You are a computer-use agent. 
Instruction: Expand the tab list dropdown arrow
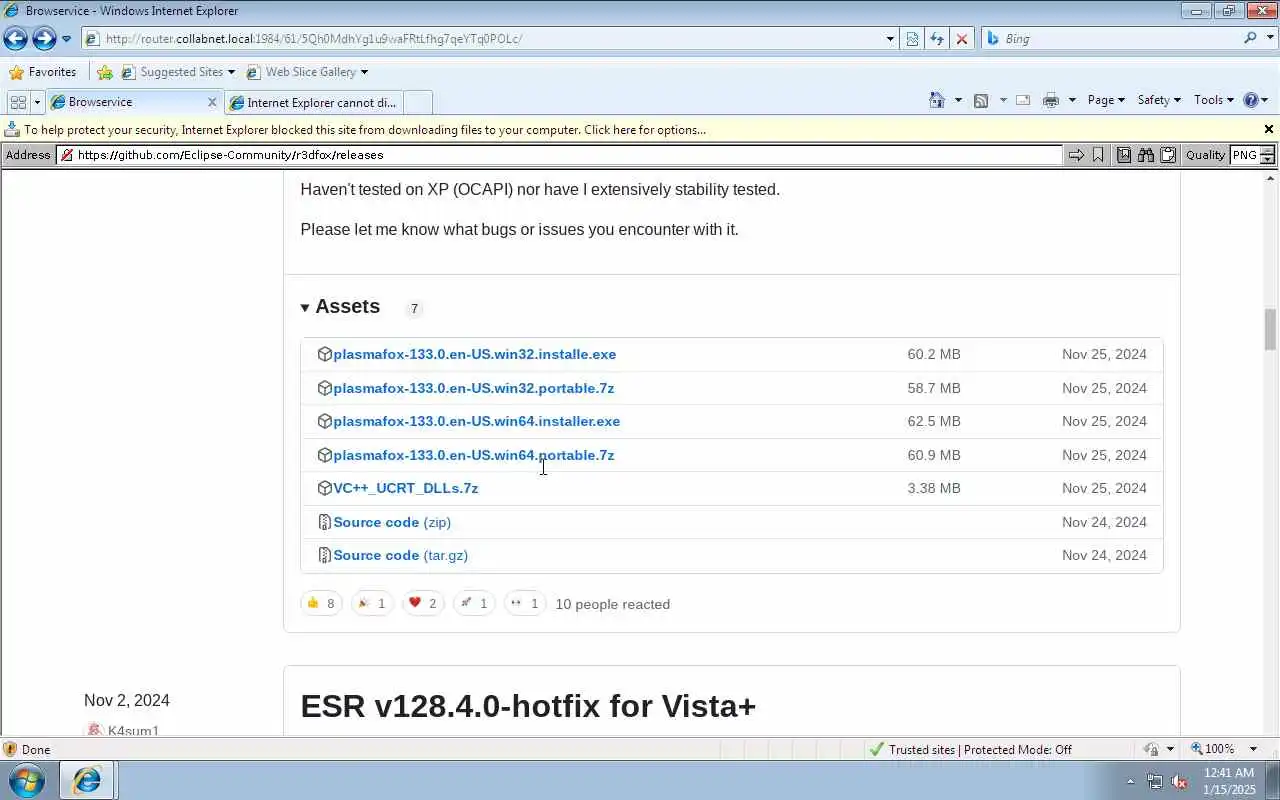tap(38, 102)
